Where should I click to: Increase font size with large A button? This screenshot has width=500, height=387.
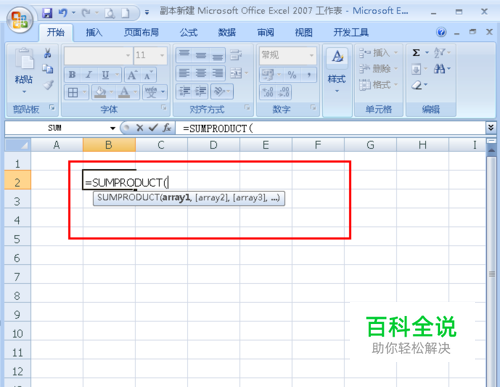tap(132, 75)
